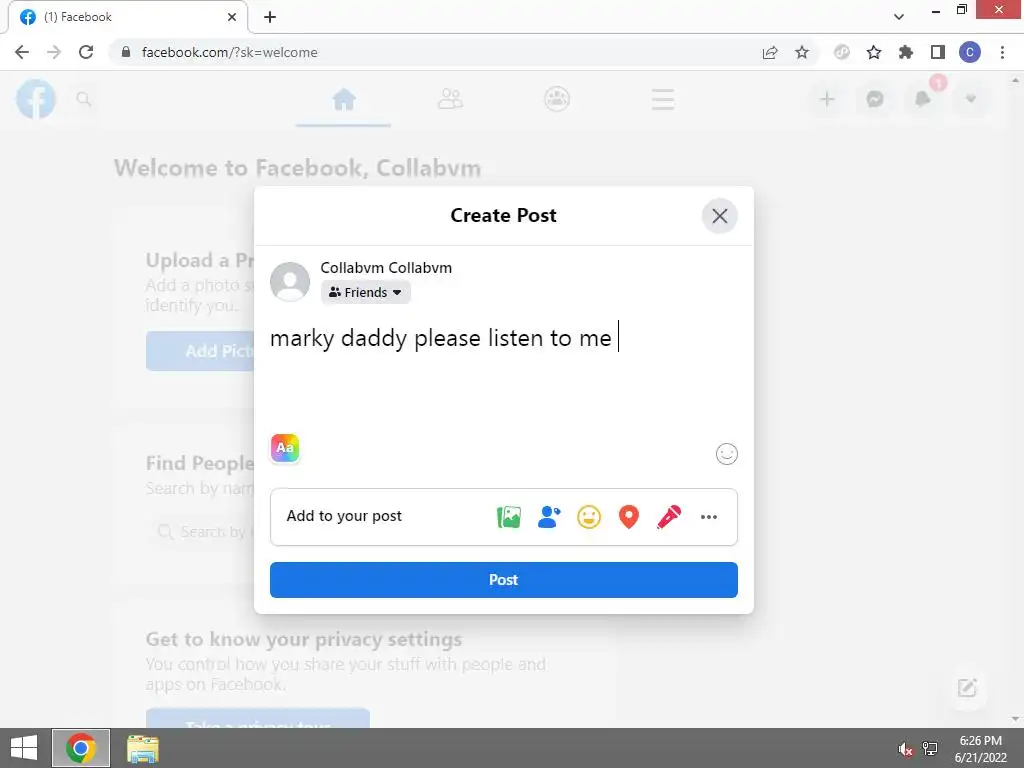The width and height of the screenshot is (1024, 768).
Task: Go to the Home tab icon
Action: tap(344, 99)
